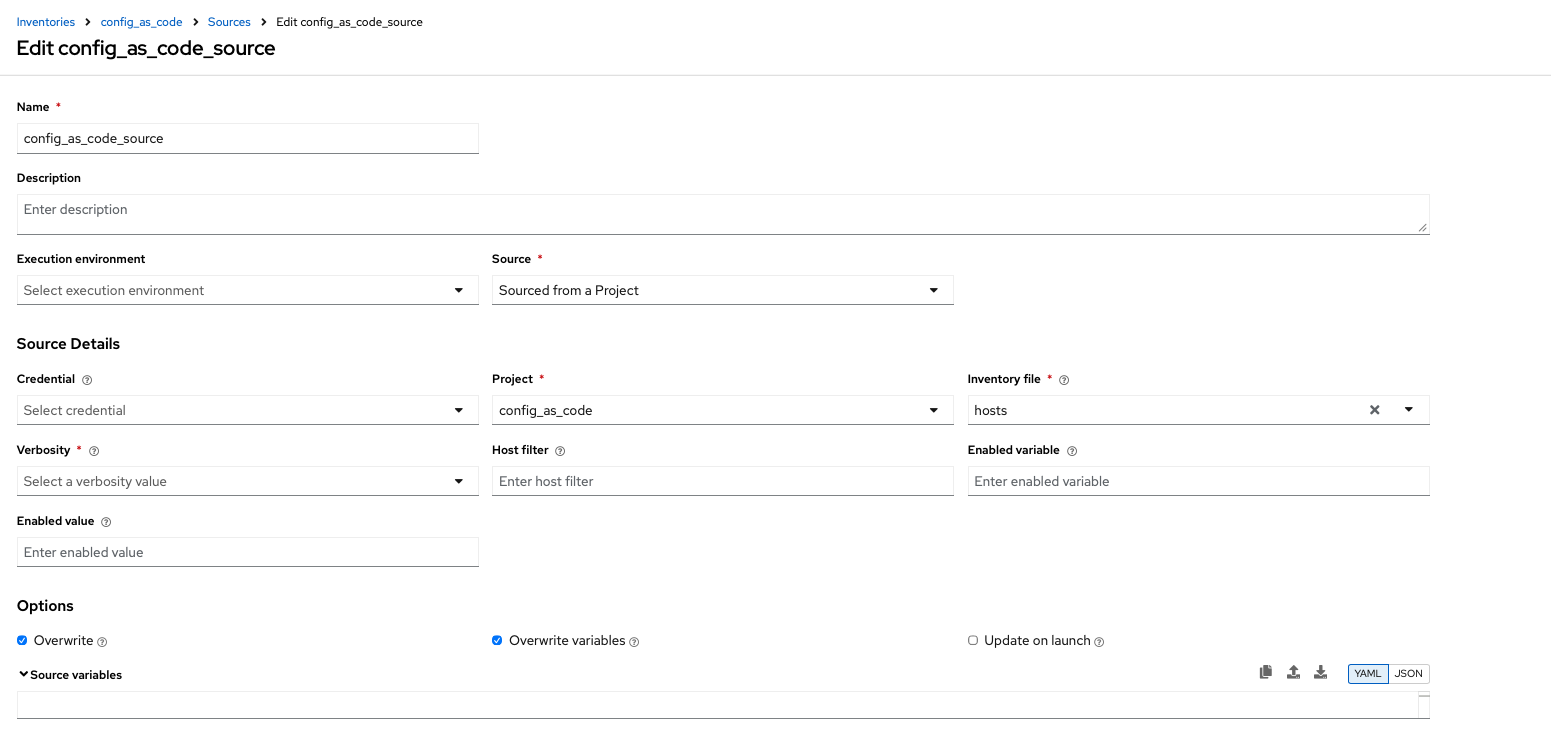Click the upload source variables icon
Viewport: 1551px width, 748px height.
click(x=1293, y=673)
